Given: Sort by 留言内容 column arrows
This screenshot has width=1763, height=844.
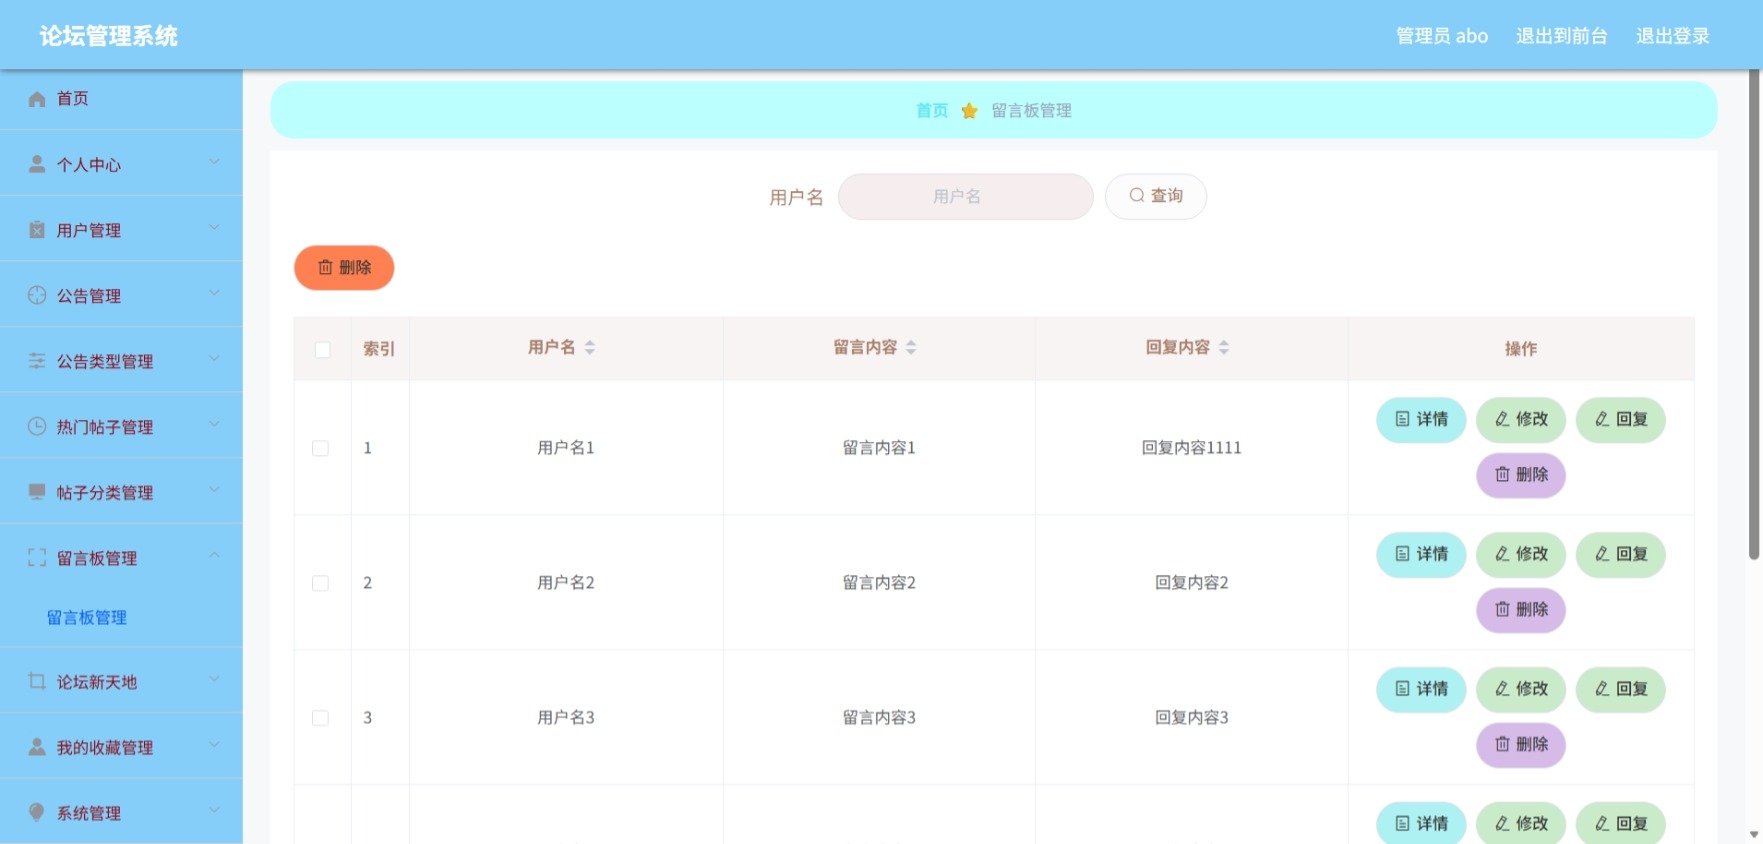Looking at the screenshot, I should [911, 347].
